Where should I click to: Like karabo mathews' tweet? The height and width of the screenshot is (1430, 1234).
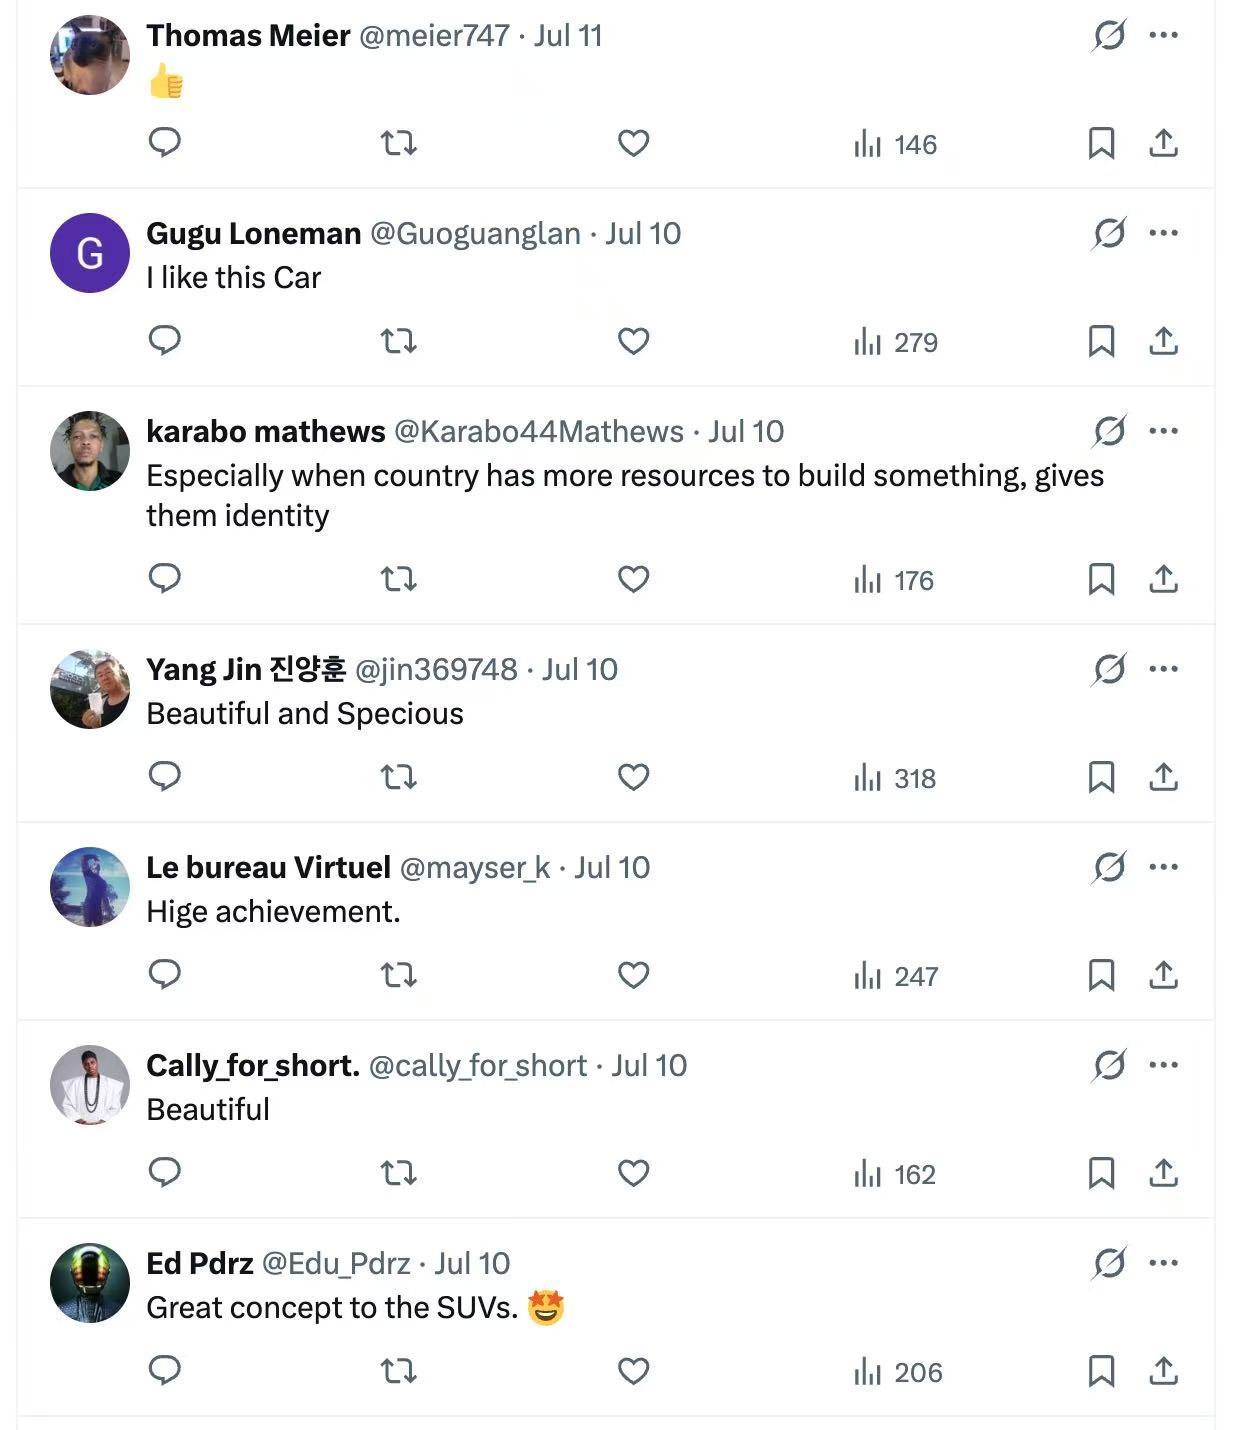pos(633,579)
